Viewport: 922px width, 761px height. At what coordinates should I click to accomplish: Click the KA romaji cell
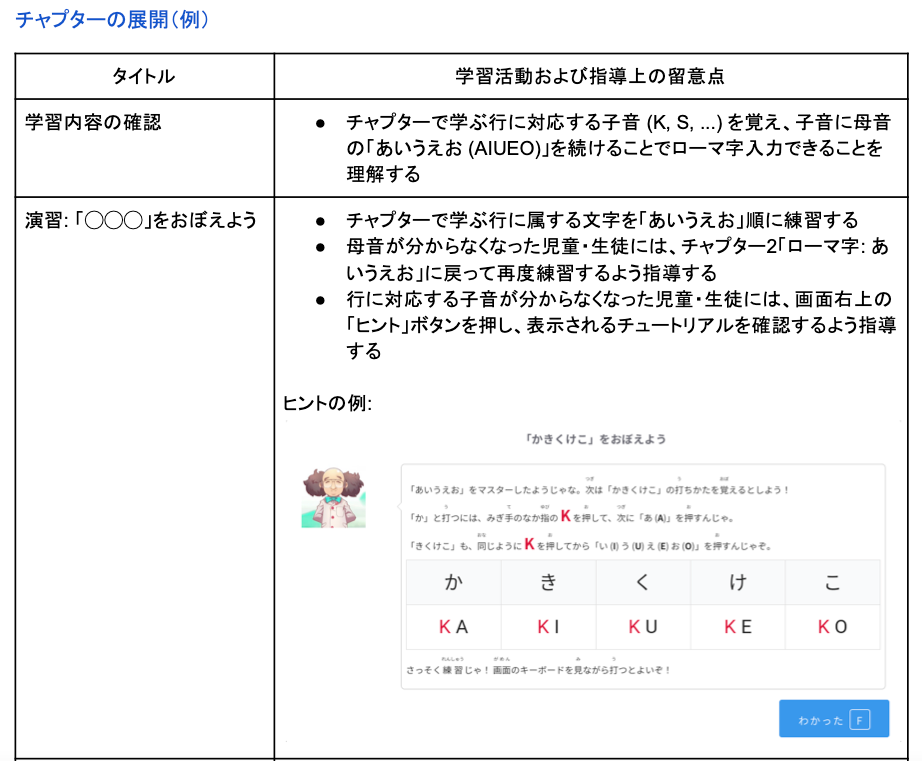coord(453,627)
